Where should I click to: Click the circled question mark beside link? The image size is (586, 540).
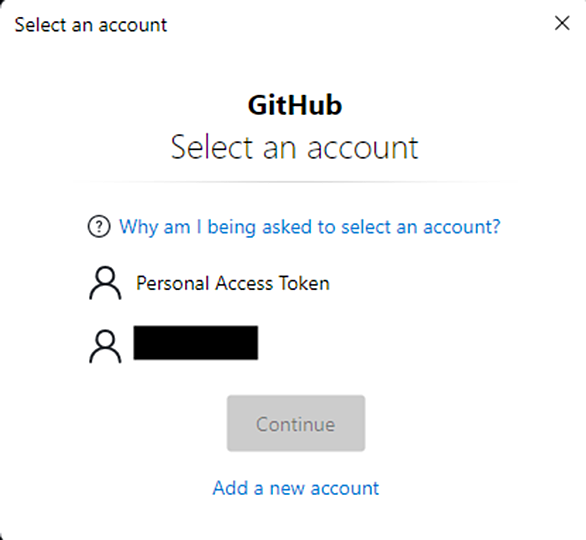point(99,226)
